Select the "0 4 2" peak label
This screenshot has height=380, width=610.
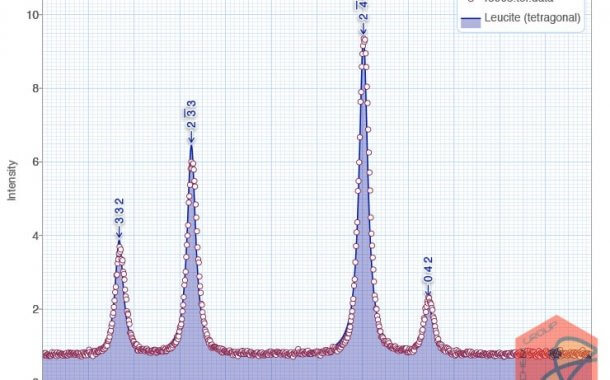(x=428, y=270)
